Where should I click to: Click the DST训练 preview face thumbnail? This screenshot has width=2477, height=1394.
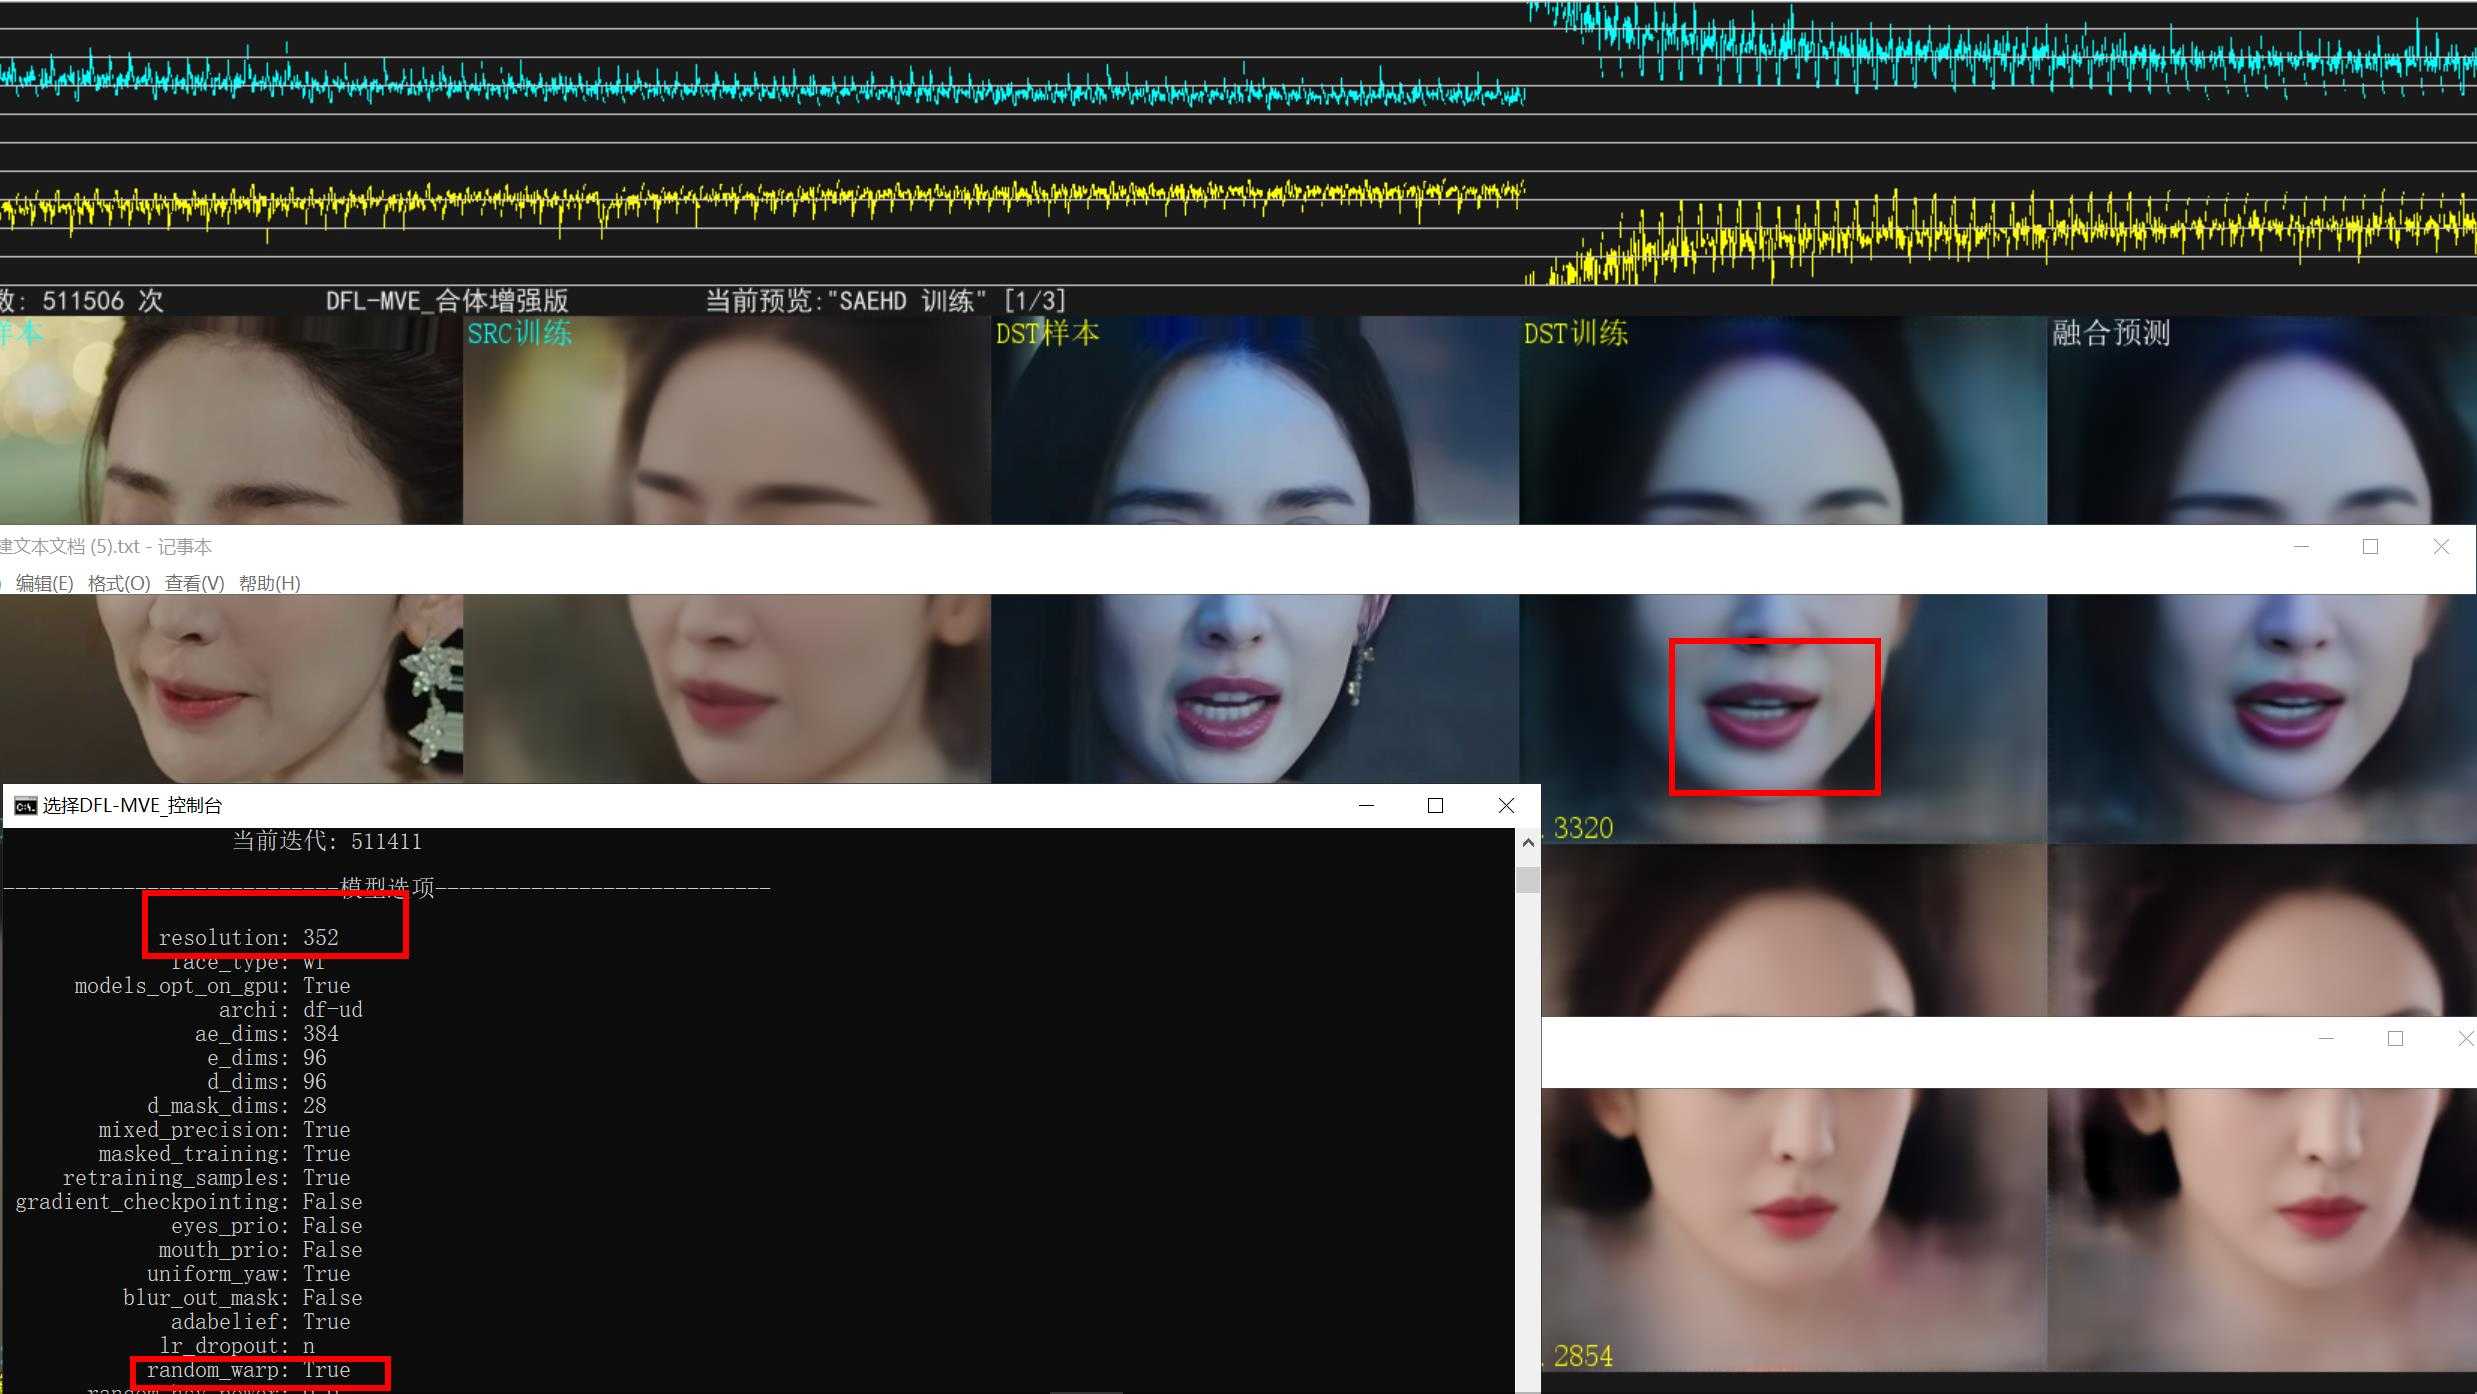click(x=1783, y=420)
